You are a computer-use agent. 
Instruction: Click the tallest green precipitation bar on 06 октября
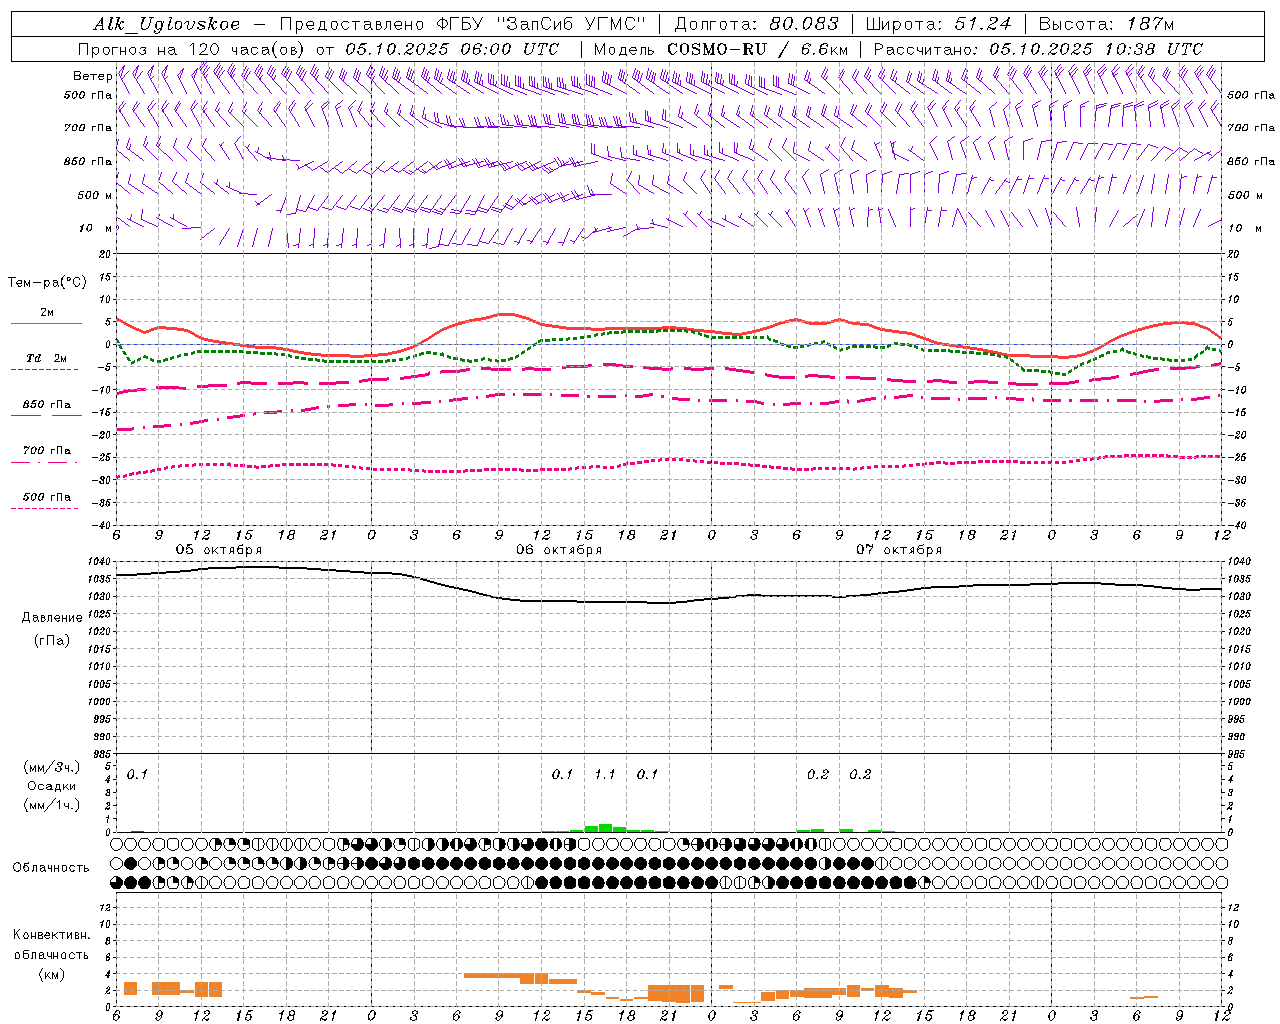pos(605,828)
